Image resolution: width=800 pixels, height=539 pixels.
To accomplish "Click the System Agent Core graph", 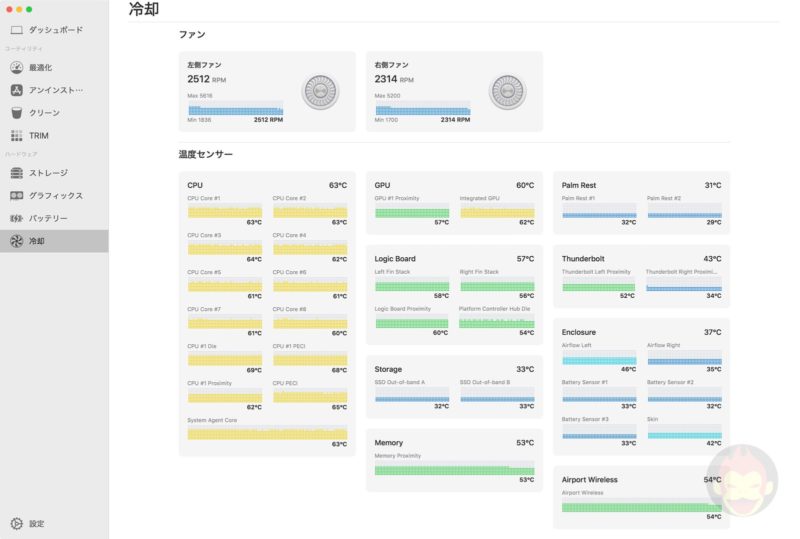I will tap(267, 432).
